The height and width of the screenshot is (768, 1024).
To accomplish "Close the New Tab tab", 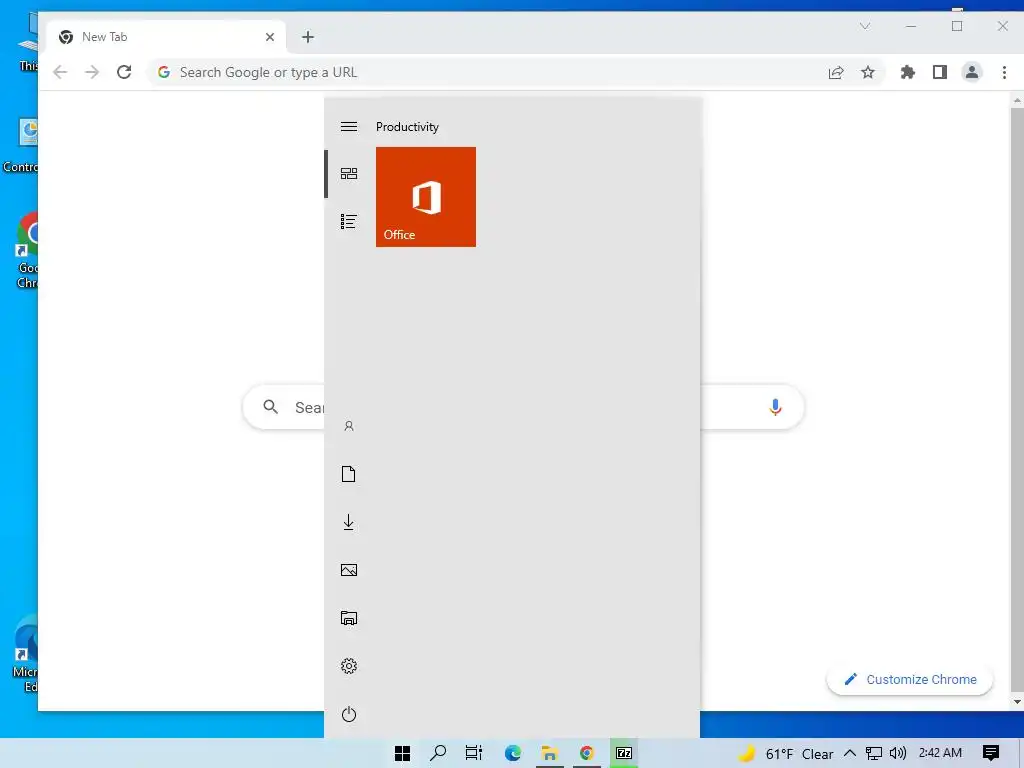I will 270,37.
